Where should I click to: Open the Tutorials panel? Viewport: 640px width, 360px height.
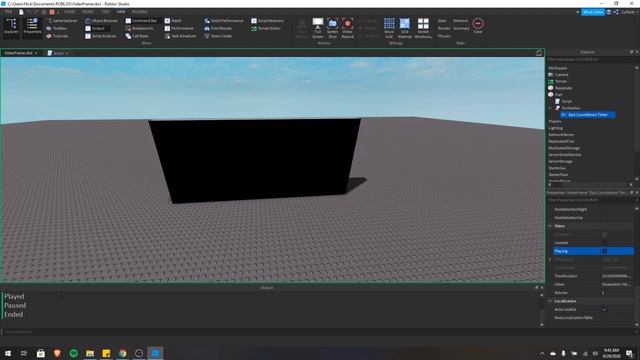(x=57, y=36)
